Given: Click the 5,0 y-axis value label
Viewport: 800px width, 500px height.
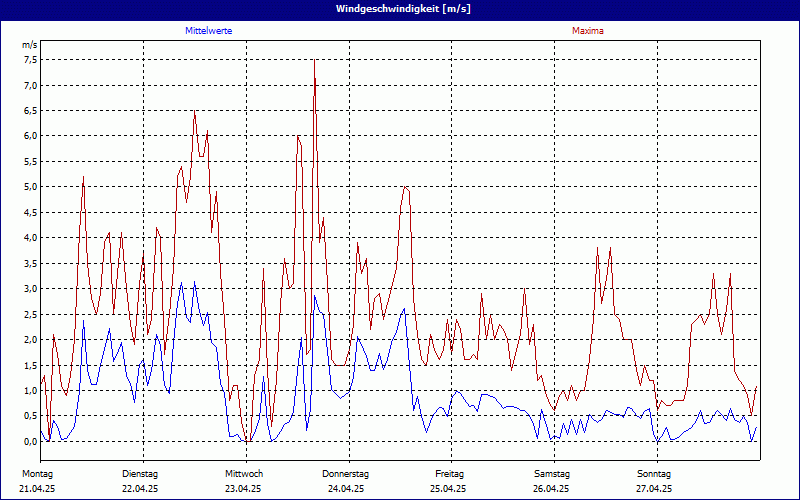Looking at the screenshot, I should [30, 187].
